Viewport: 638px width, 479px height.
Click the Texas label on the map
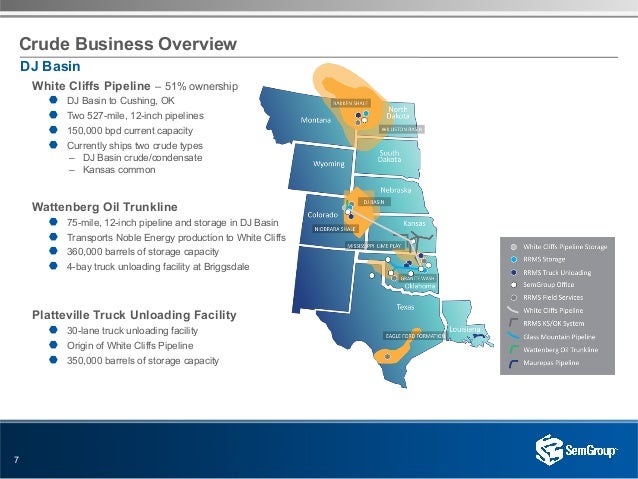[405, 307]
